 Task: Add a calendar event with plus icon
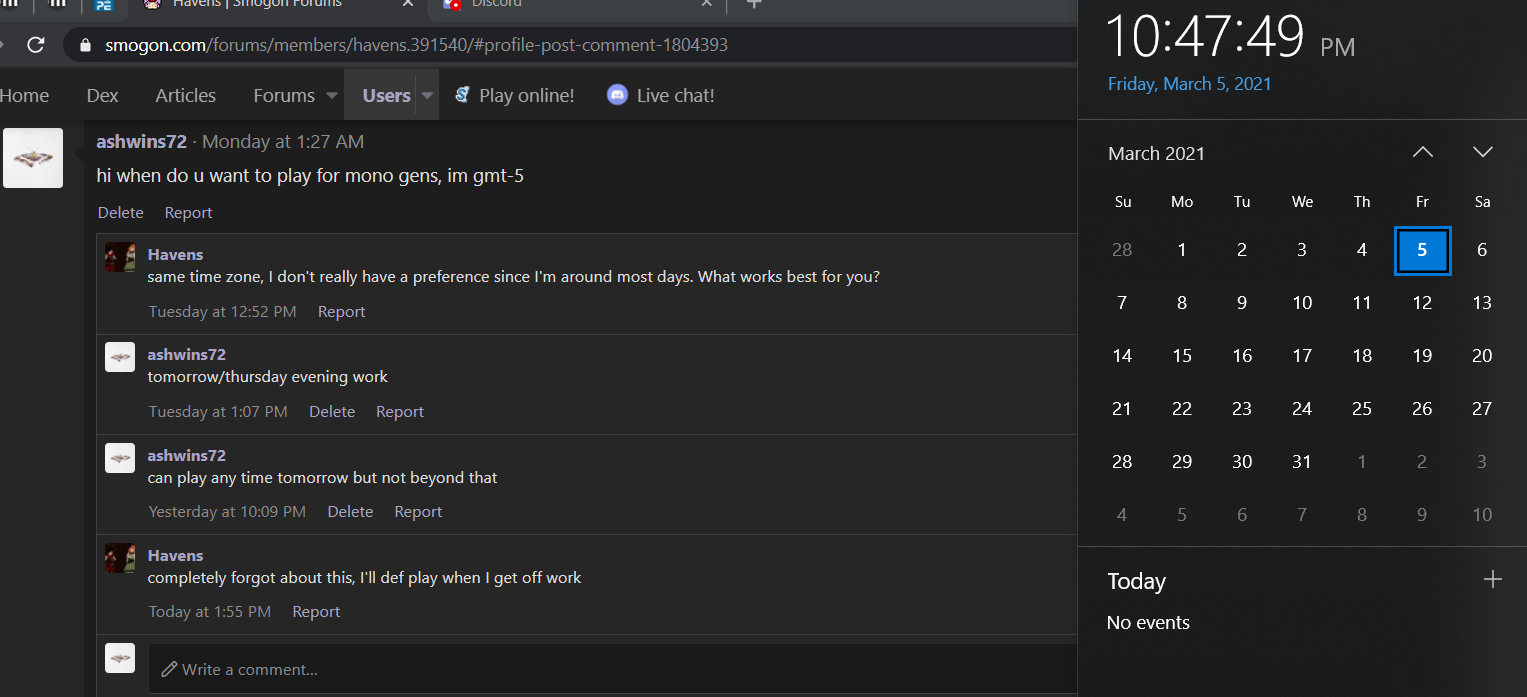1492,579
